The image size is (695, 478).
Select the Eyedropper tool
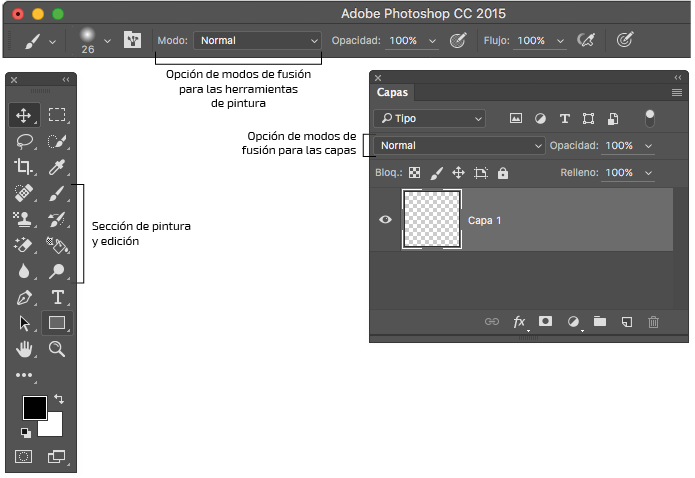click(x=57, y=167)
